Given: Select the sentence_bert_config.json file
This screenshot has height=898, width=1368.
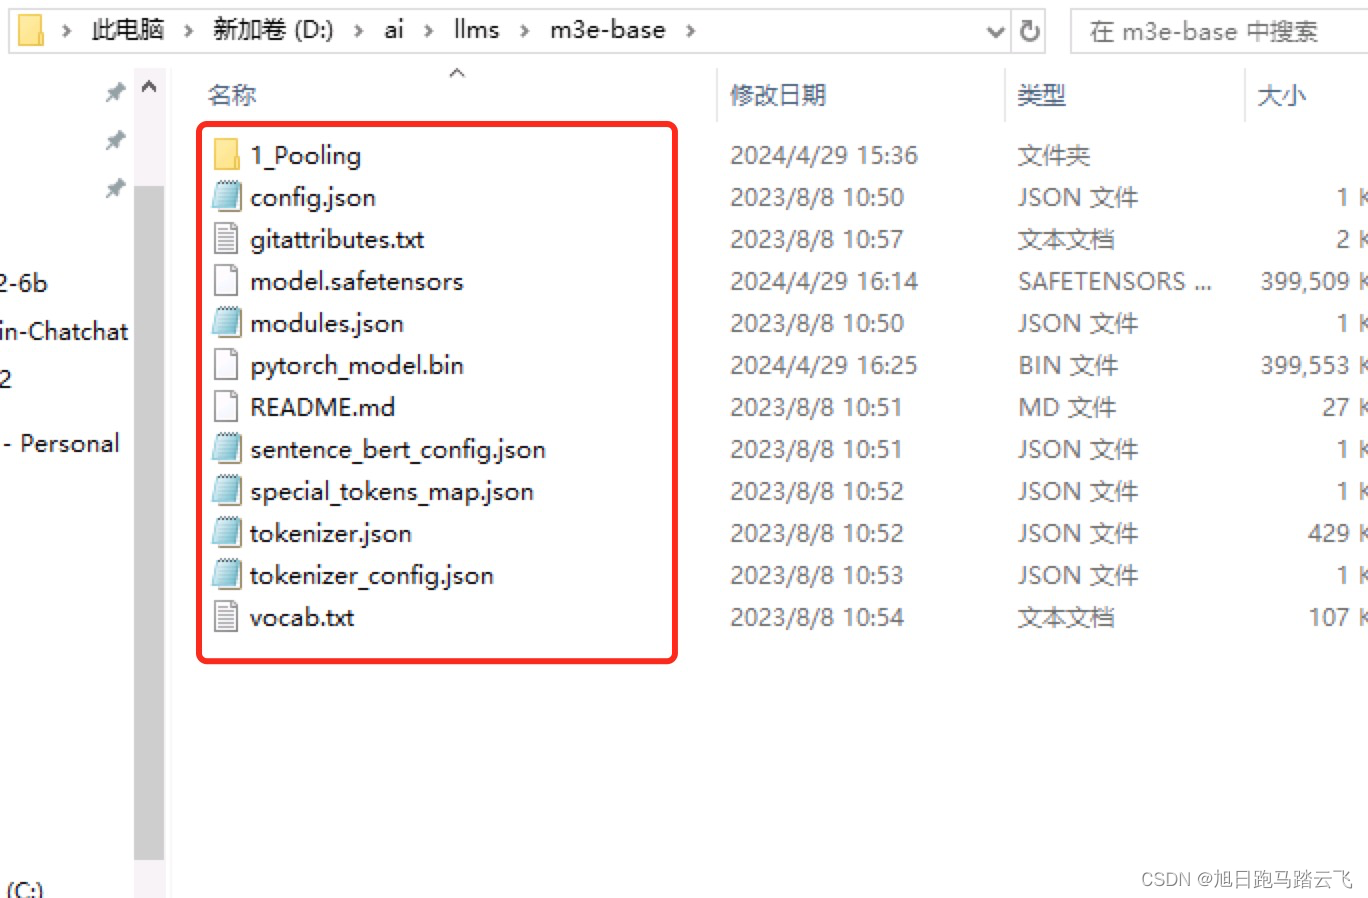Looking at the screenshot, I should 397,449.
